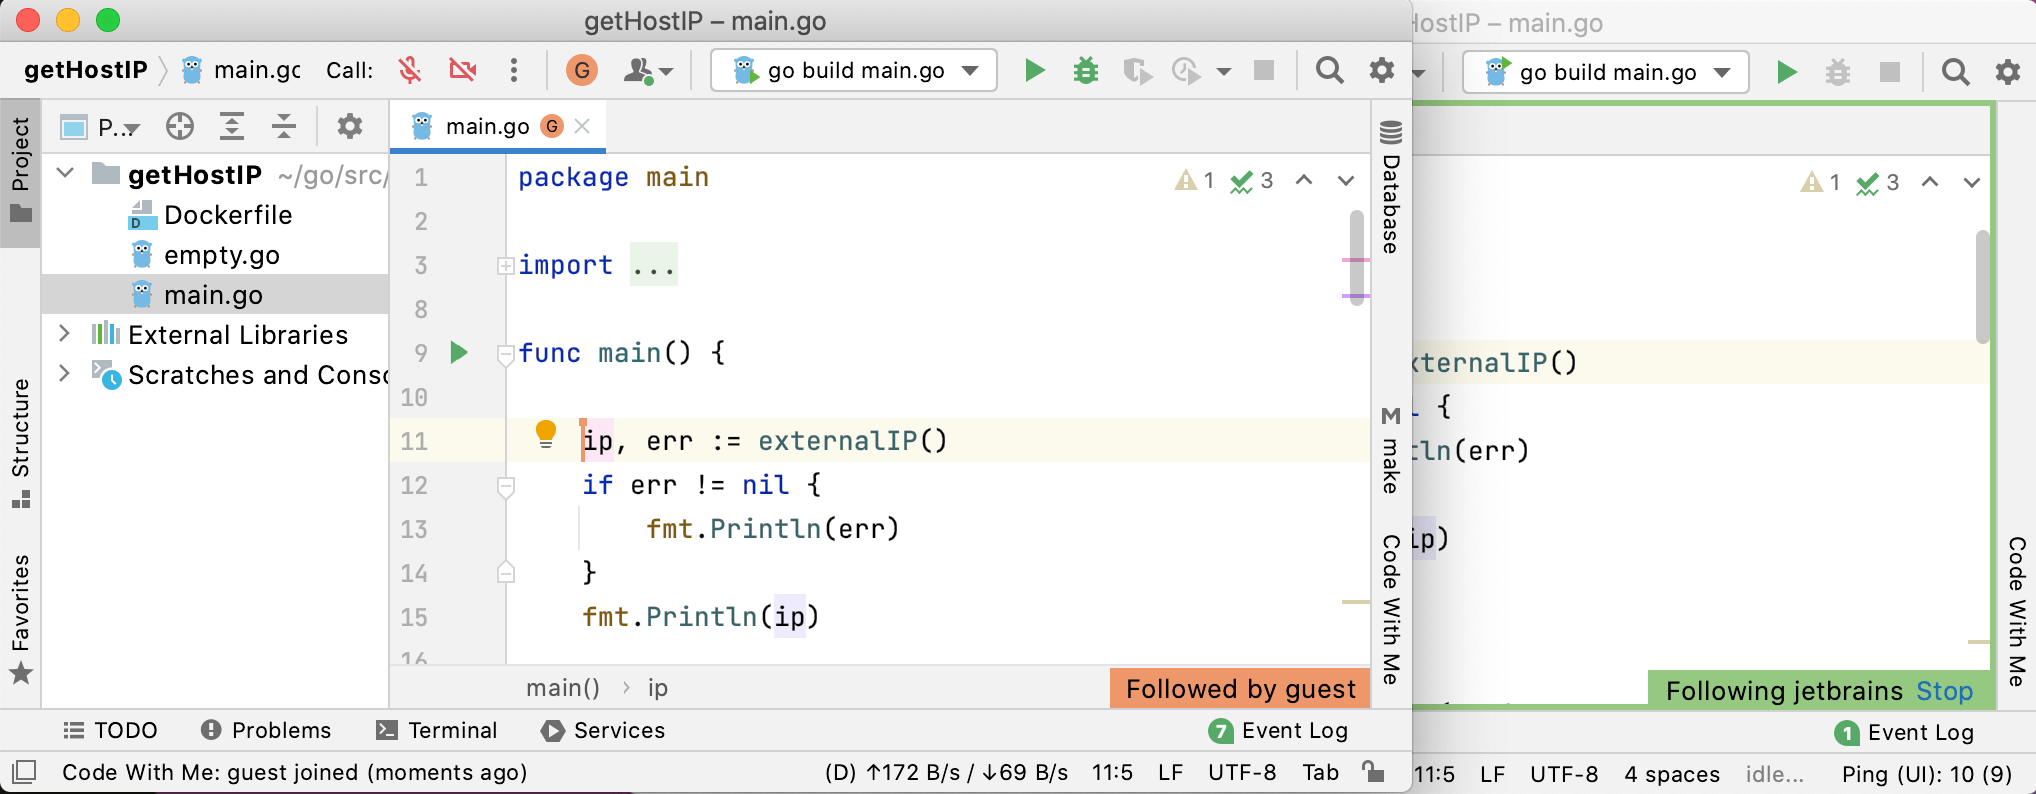Click Stop to end following jetbrains

[x=1944, y=691]
